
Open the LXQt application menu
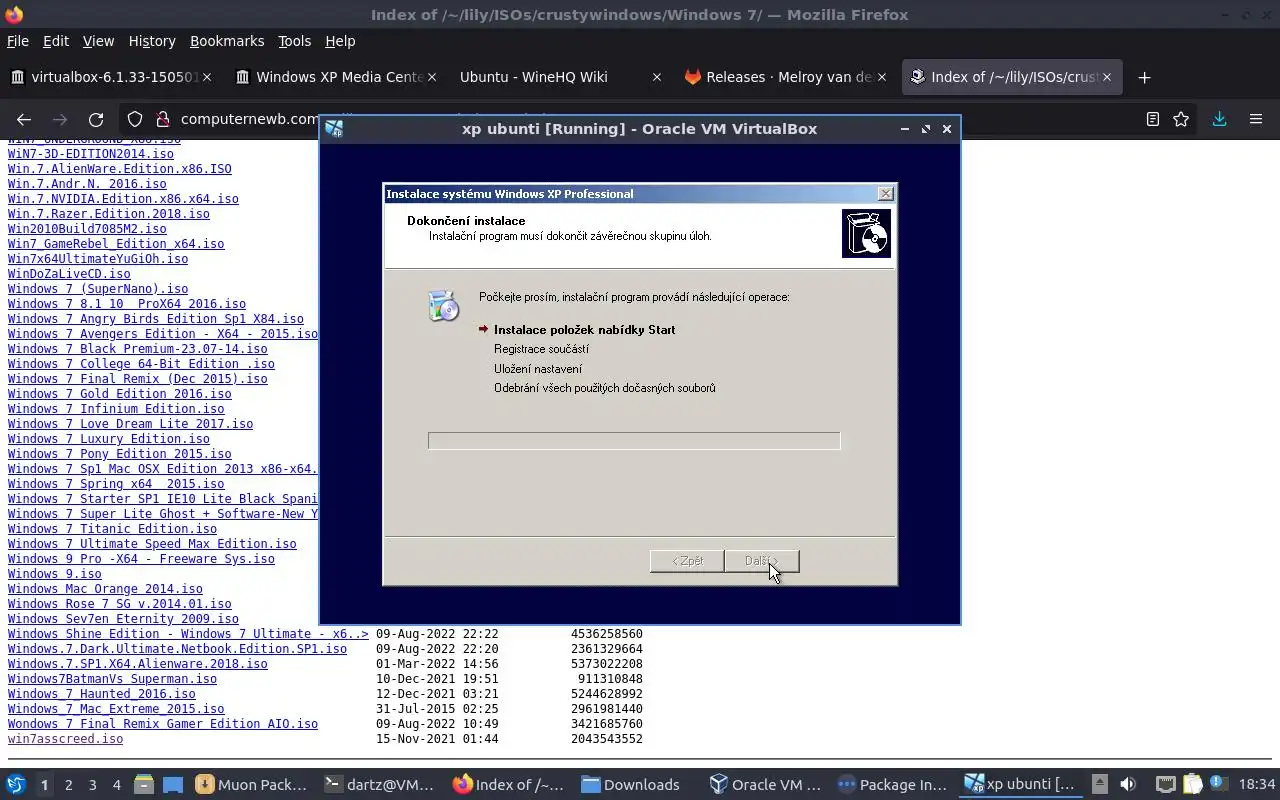(x=15, y=785)
